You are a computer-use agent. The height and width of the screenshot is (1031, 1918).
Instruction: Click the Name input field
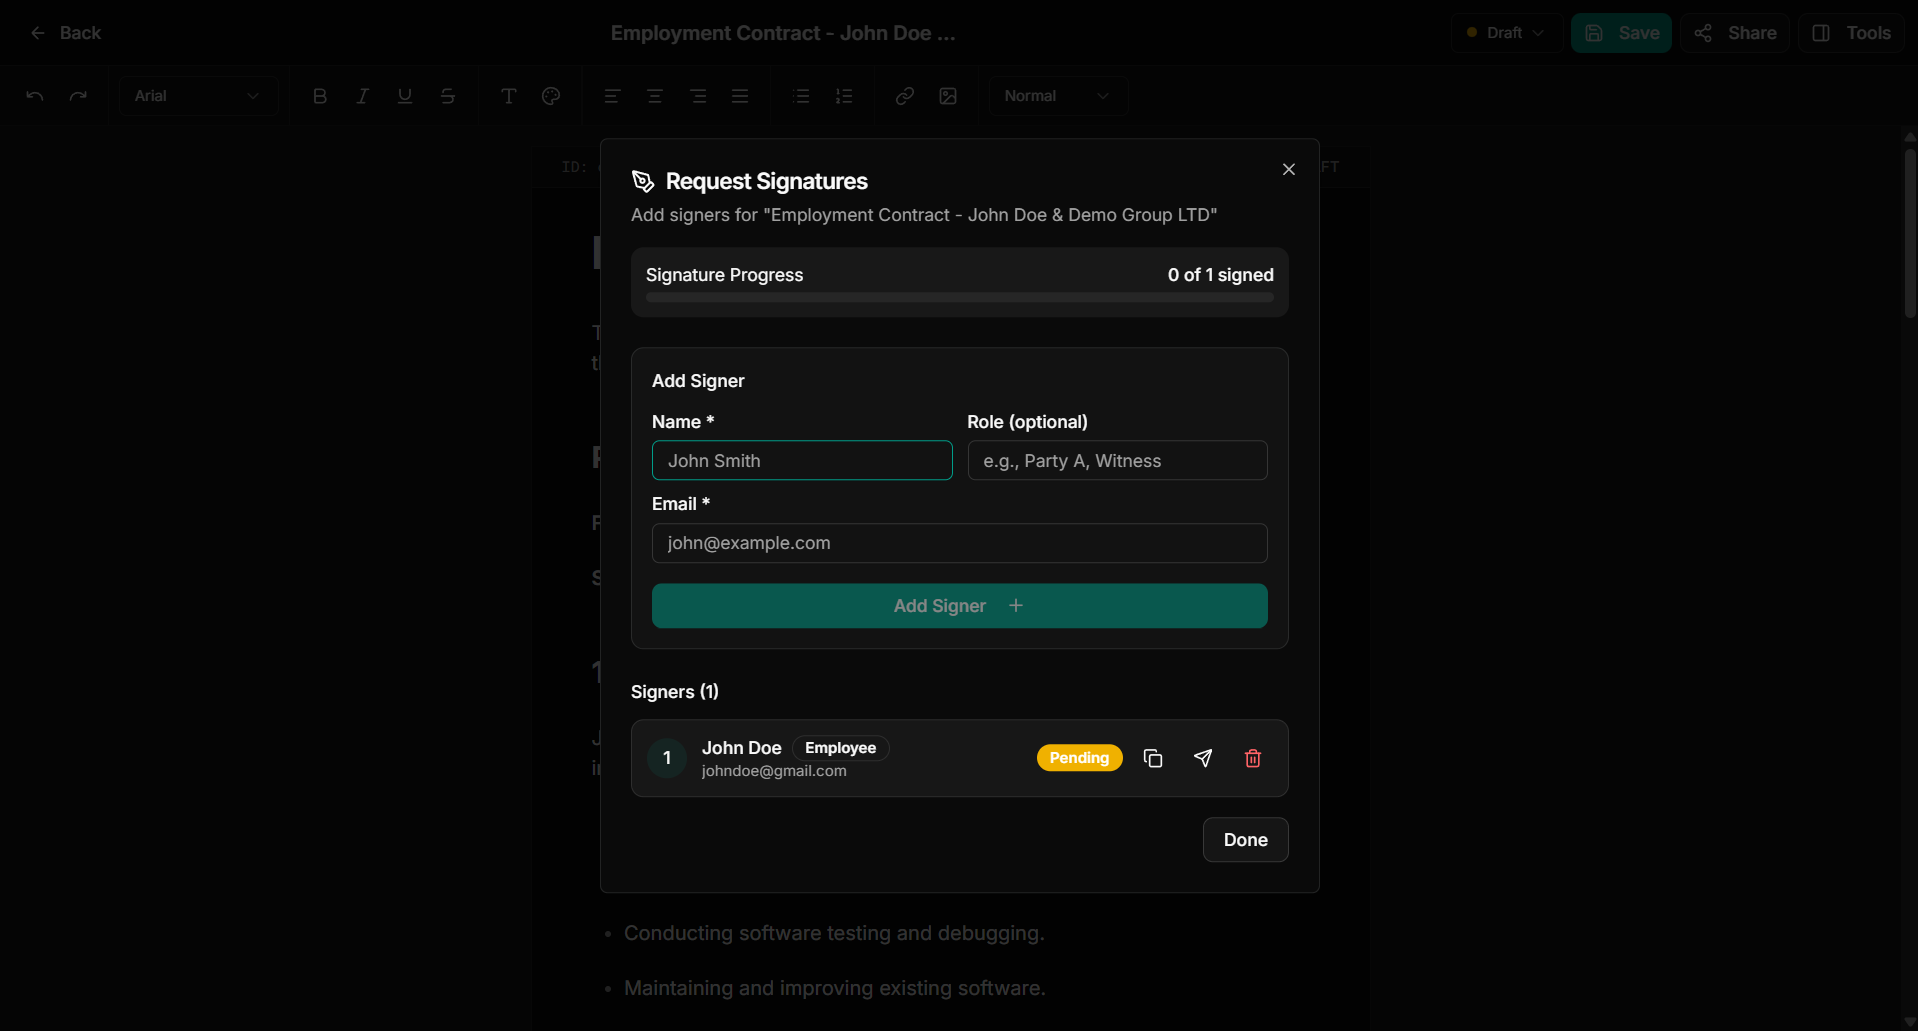click(802, 460)
